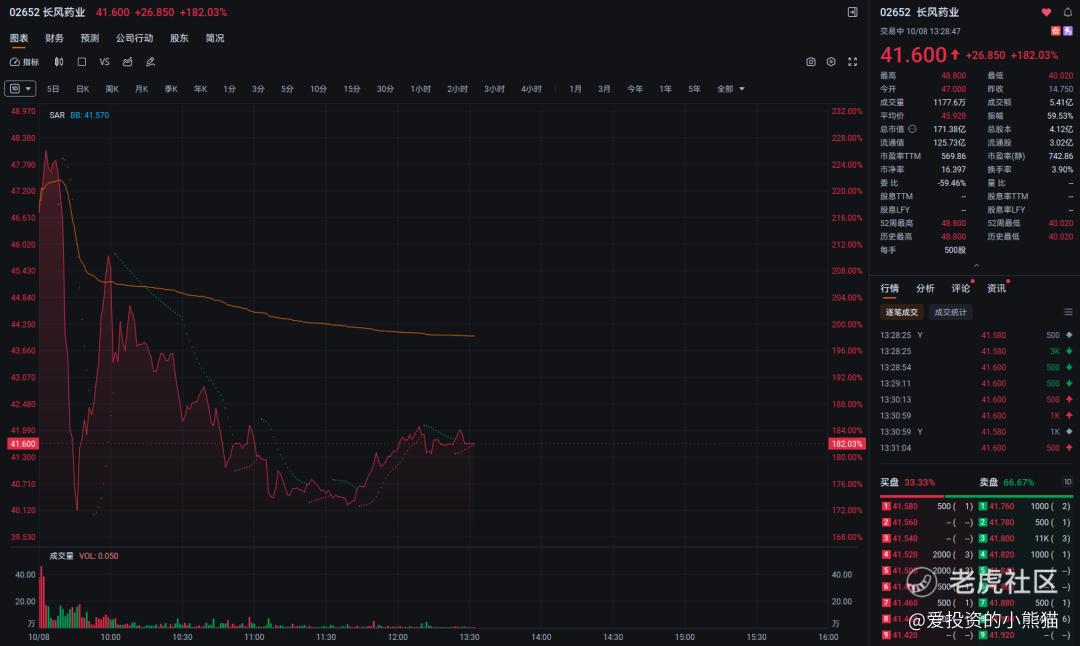Open the 指标 indicators panel
This screenshot has height=646, width=1080.
tap(24, 62)
